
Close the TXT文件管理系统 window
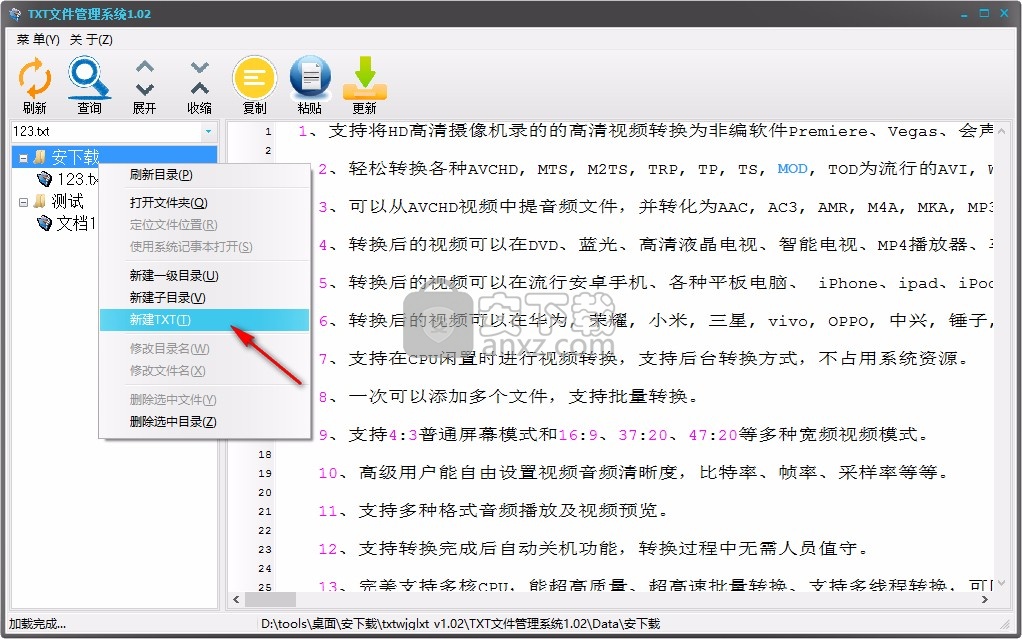coord(1003,13)
